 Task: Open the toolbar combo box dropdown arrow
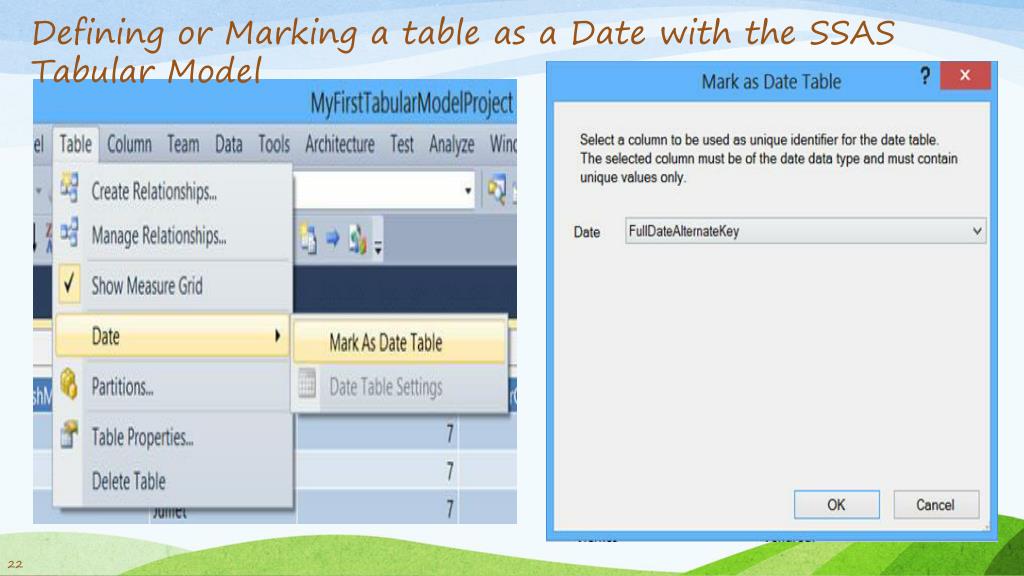468,191
